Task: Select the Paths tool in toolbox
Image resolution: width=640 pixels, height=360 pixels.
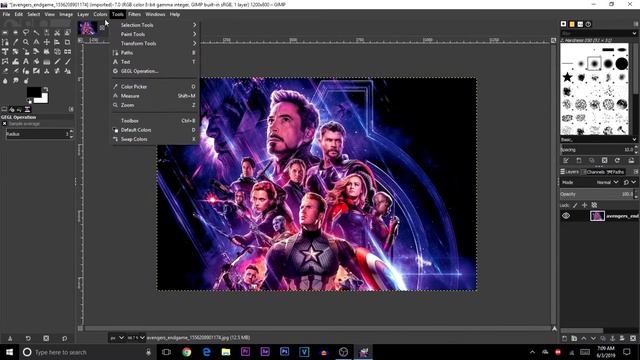Action: 5,42
